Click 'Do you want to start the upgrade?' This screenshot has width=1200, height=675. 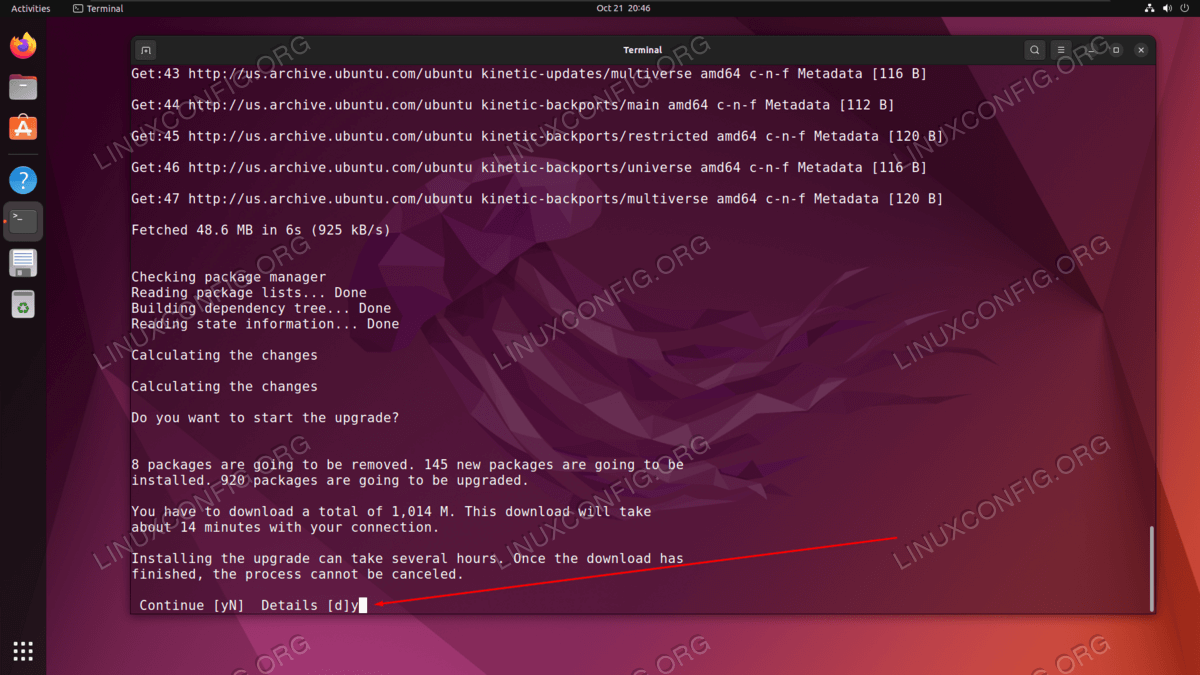coord(265,418)
